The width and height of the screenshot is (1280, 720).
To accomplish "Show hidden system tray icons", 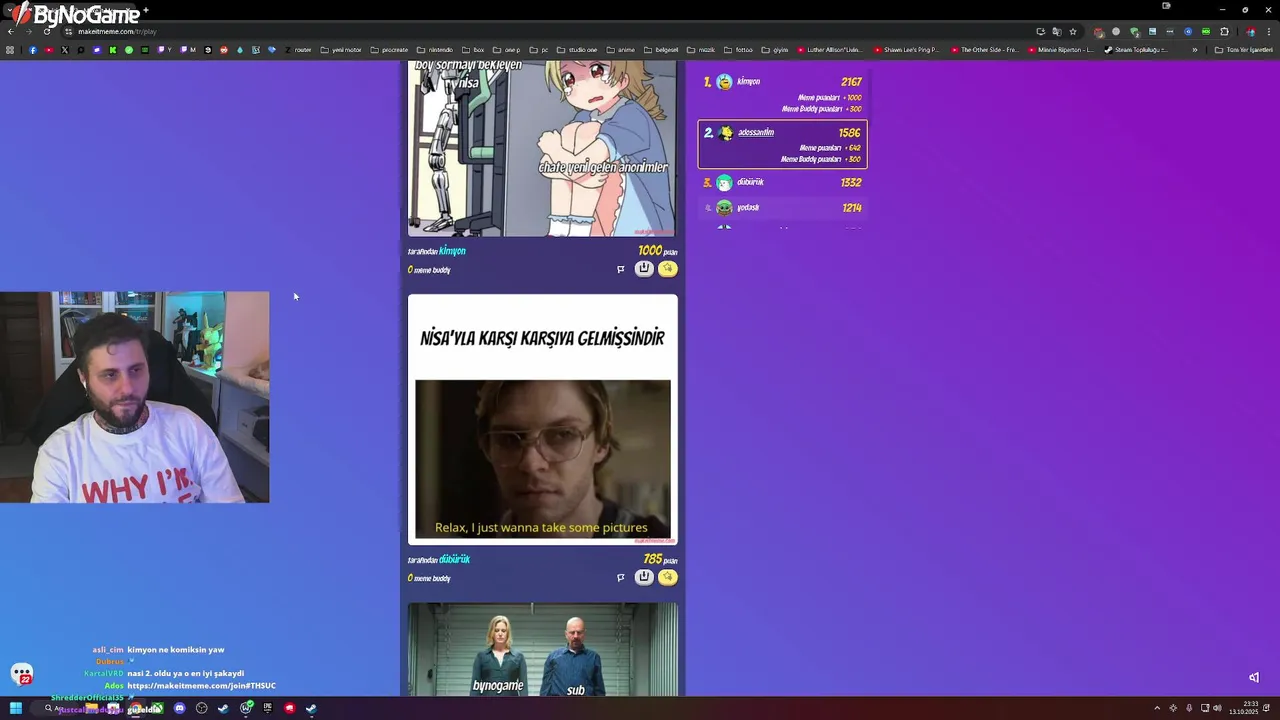I will pyautogui.click(x=1157, y=708).
